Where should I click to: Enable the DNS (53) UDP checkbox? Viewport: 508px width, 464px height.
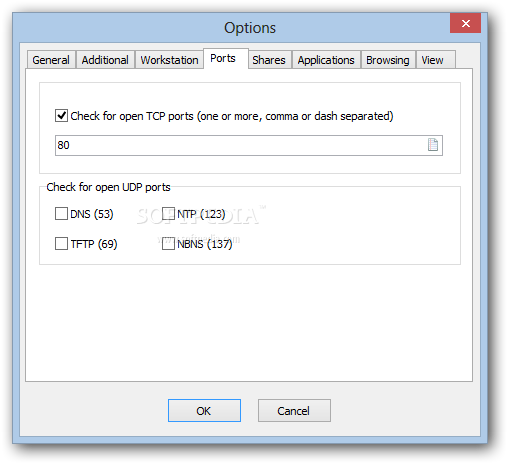(61, 214)
